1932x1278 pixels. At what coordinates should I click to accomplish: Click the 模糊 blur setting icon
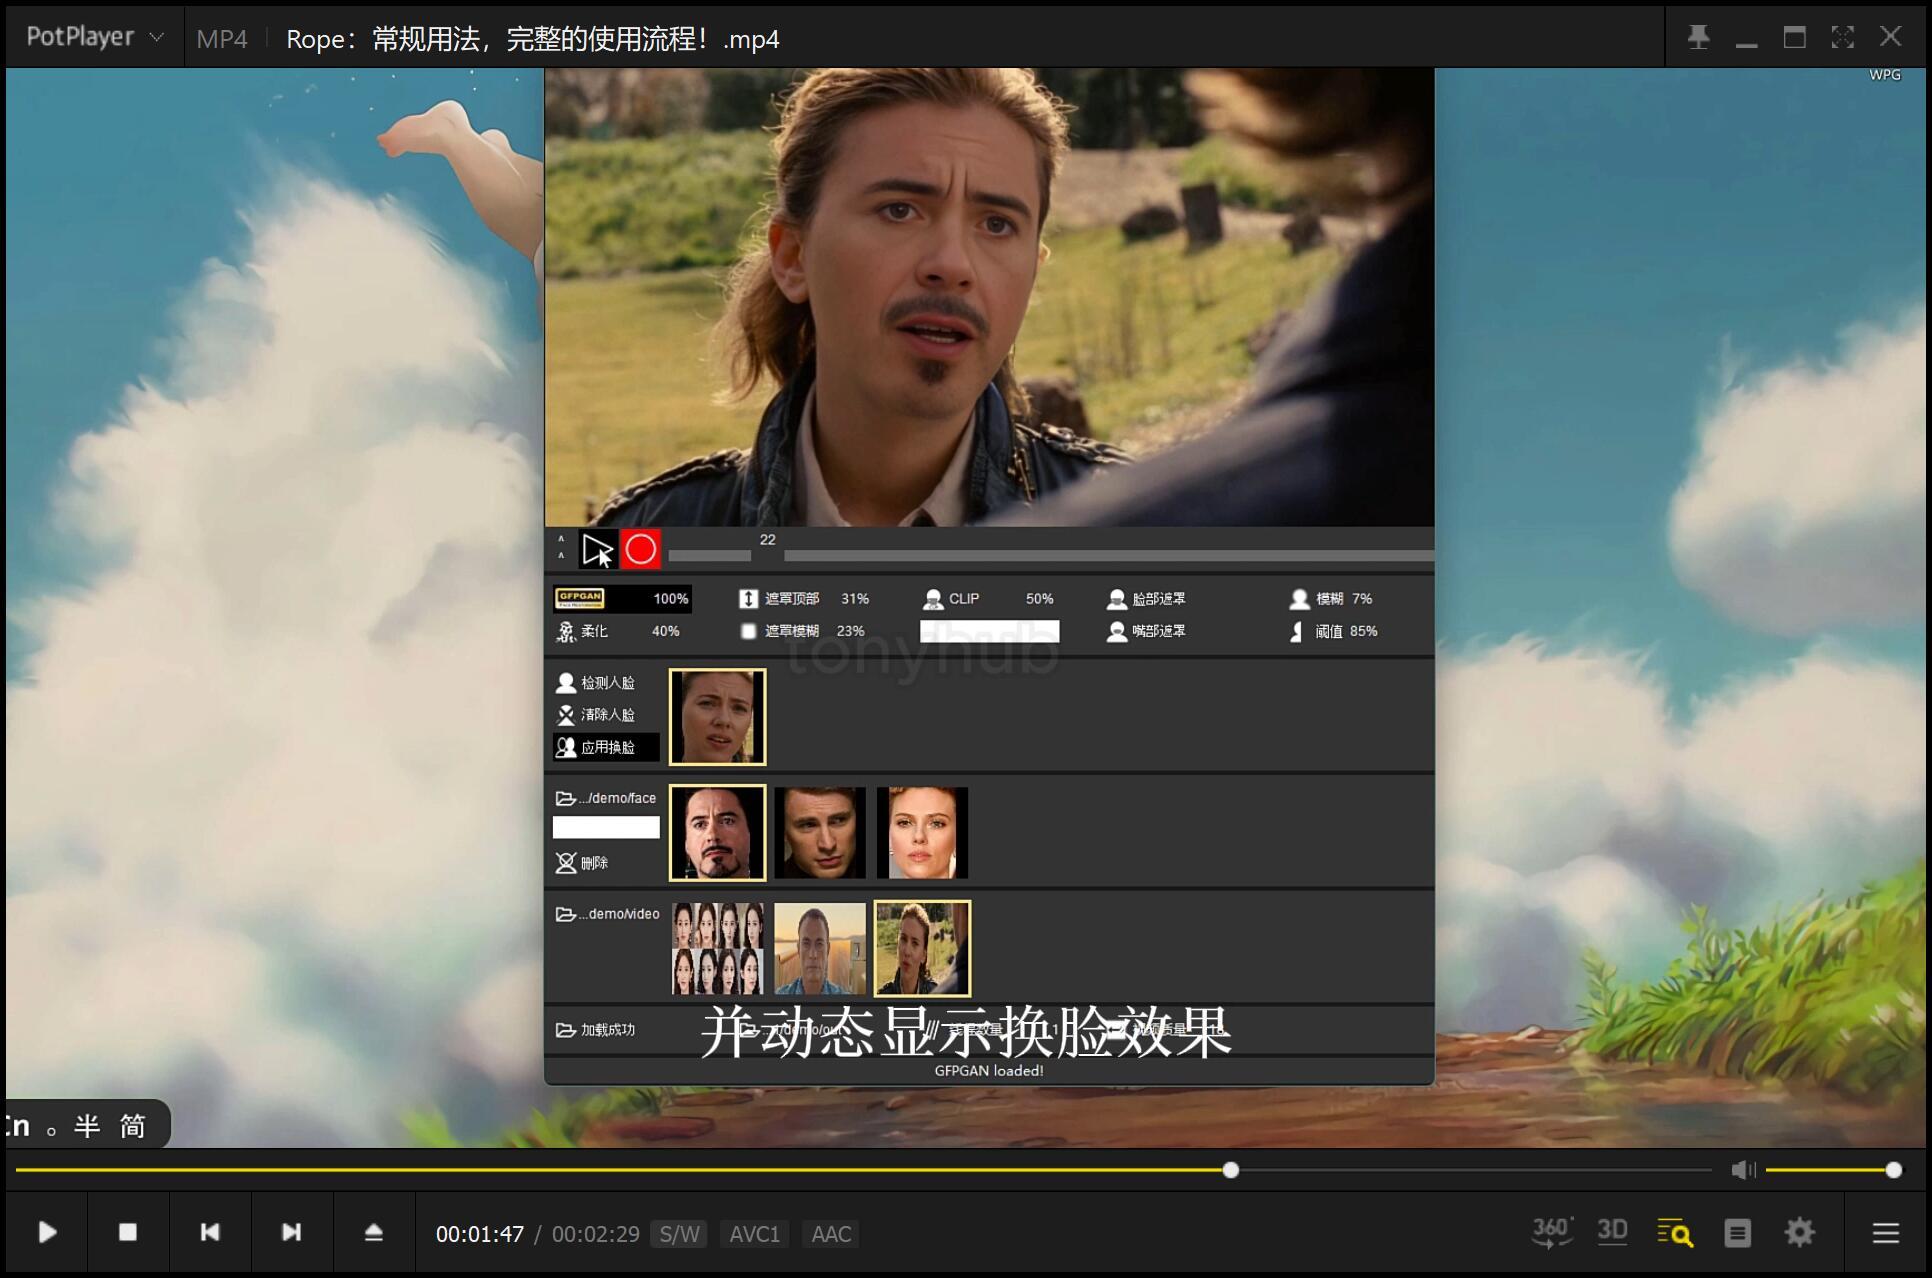[x=1299, y=598]
